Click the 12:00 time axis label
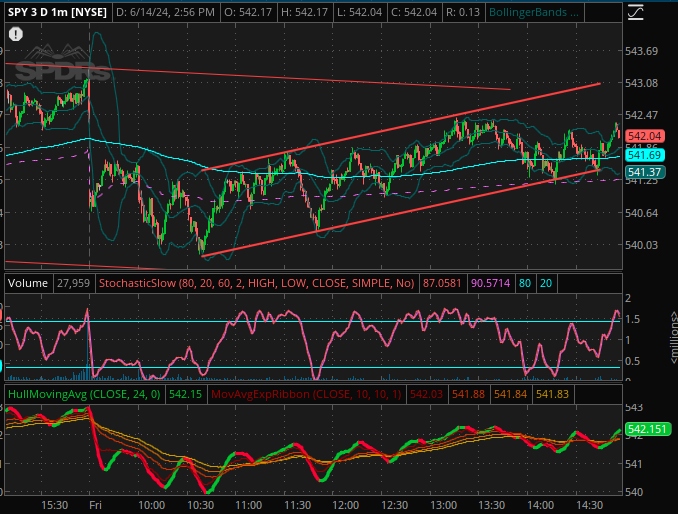The height and width of the screenshot is (514, 678). [x=344, y=506]
